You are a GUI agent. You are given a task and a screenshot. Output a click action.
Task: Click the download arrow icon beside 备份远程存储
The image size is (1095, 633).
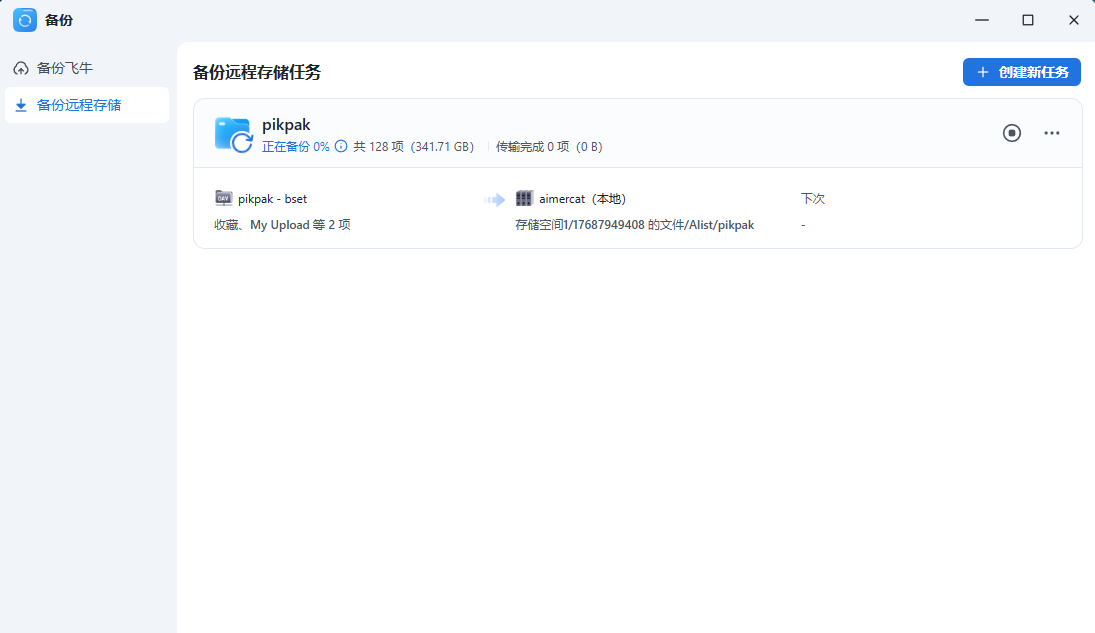(21, 106)
